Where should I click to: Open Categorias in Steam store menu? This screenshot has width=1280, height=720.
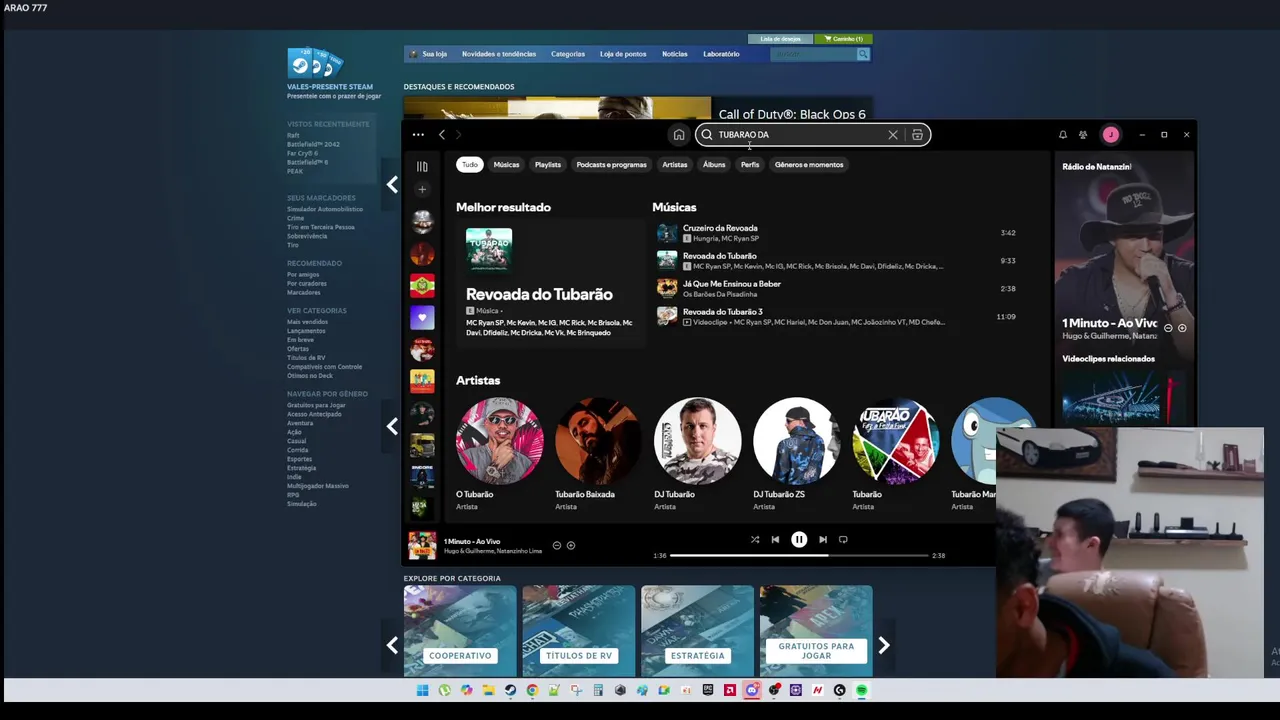click(x=568, y=54)
